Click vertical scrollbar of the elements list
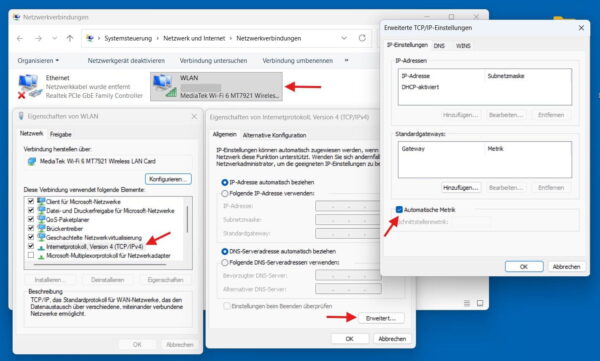 187,219
